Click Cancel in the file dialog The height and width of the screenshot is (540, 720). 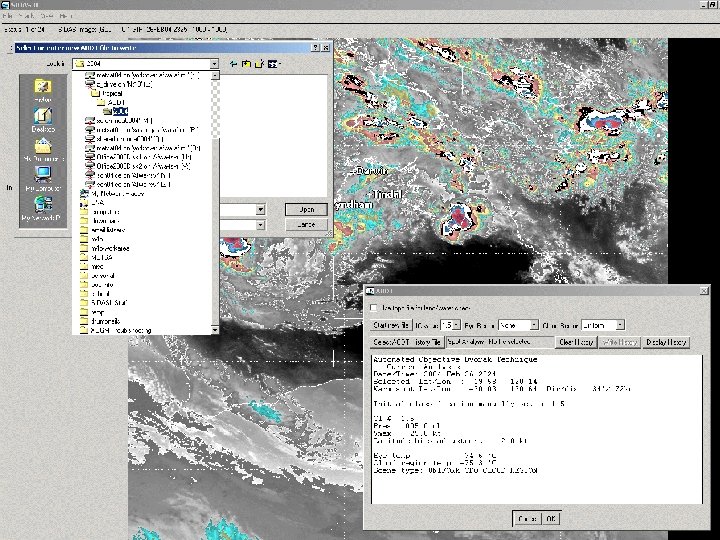(x=306, y=225)
